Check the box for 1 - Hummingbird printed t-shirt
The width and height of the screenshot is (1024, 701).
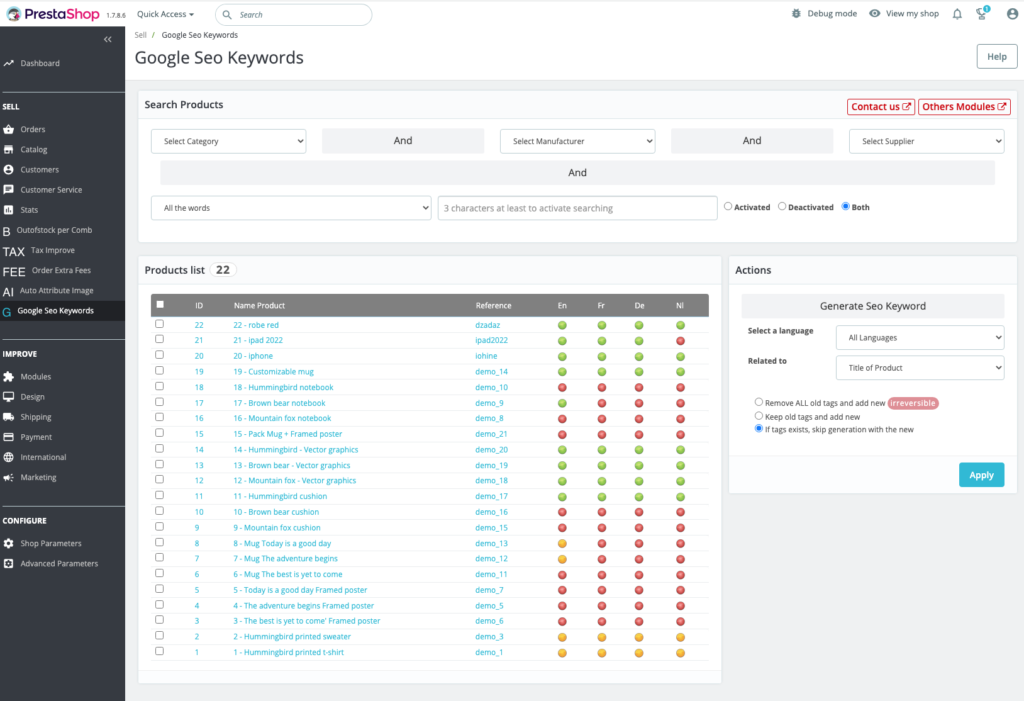pyautogui.click(x=159, y=651)
